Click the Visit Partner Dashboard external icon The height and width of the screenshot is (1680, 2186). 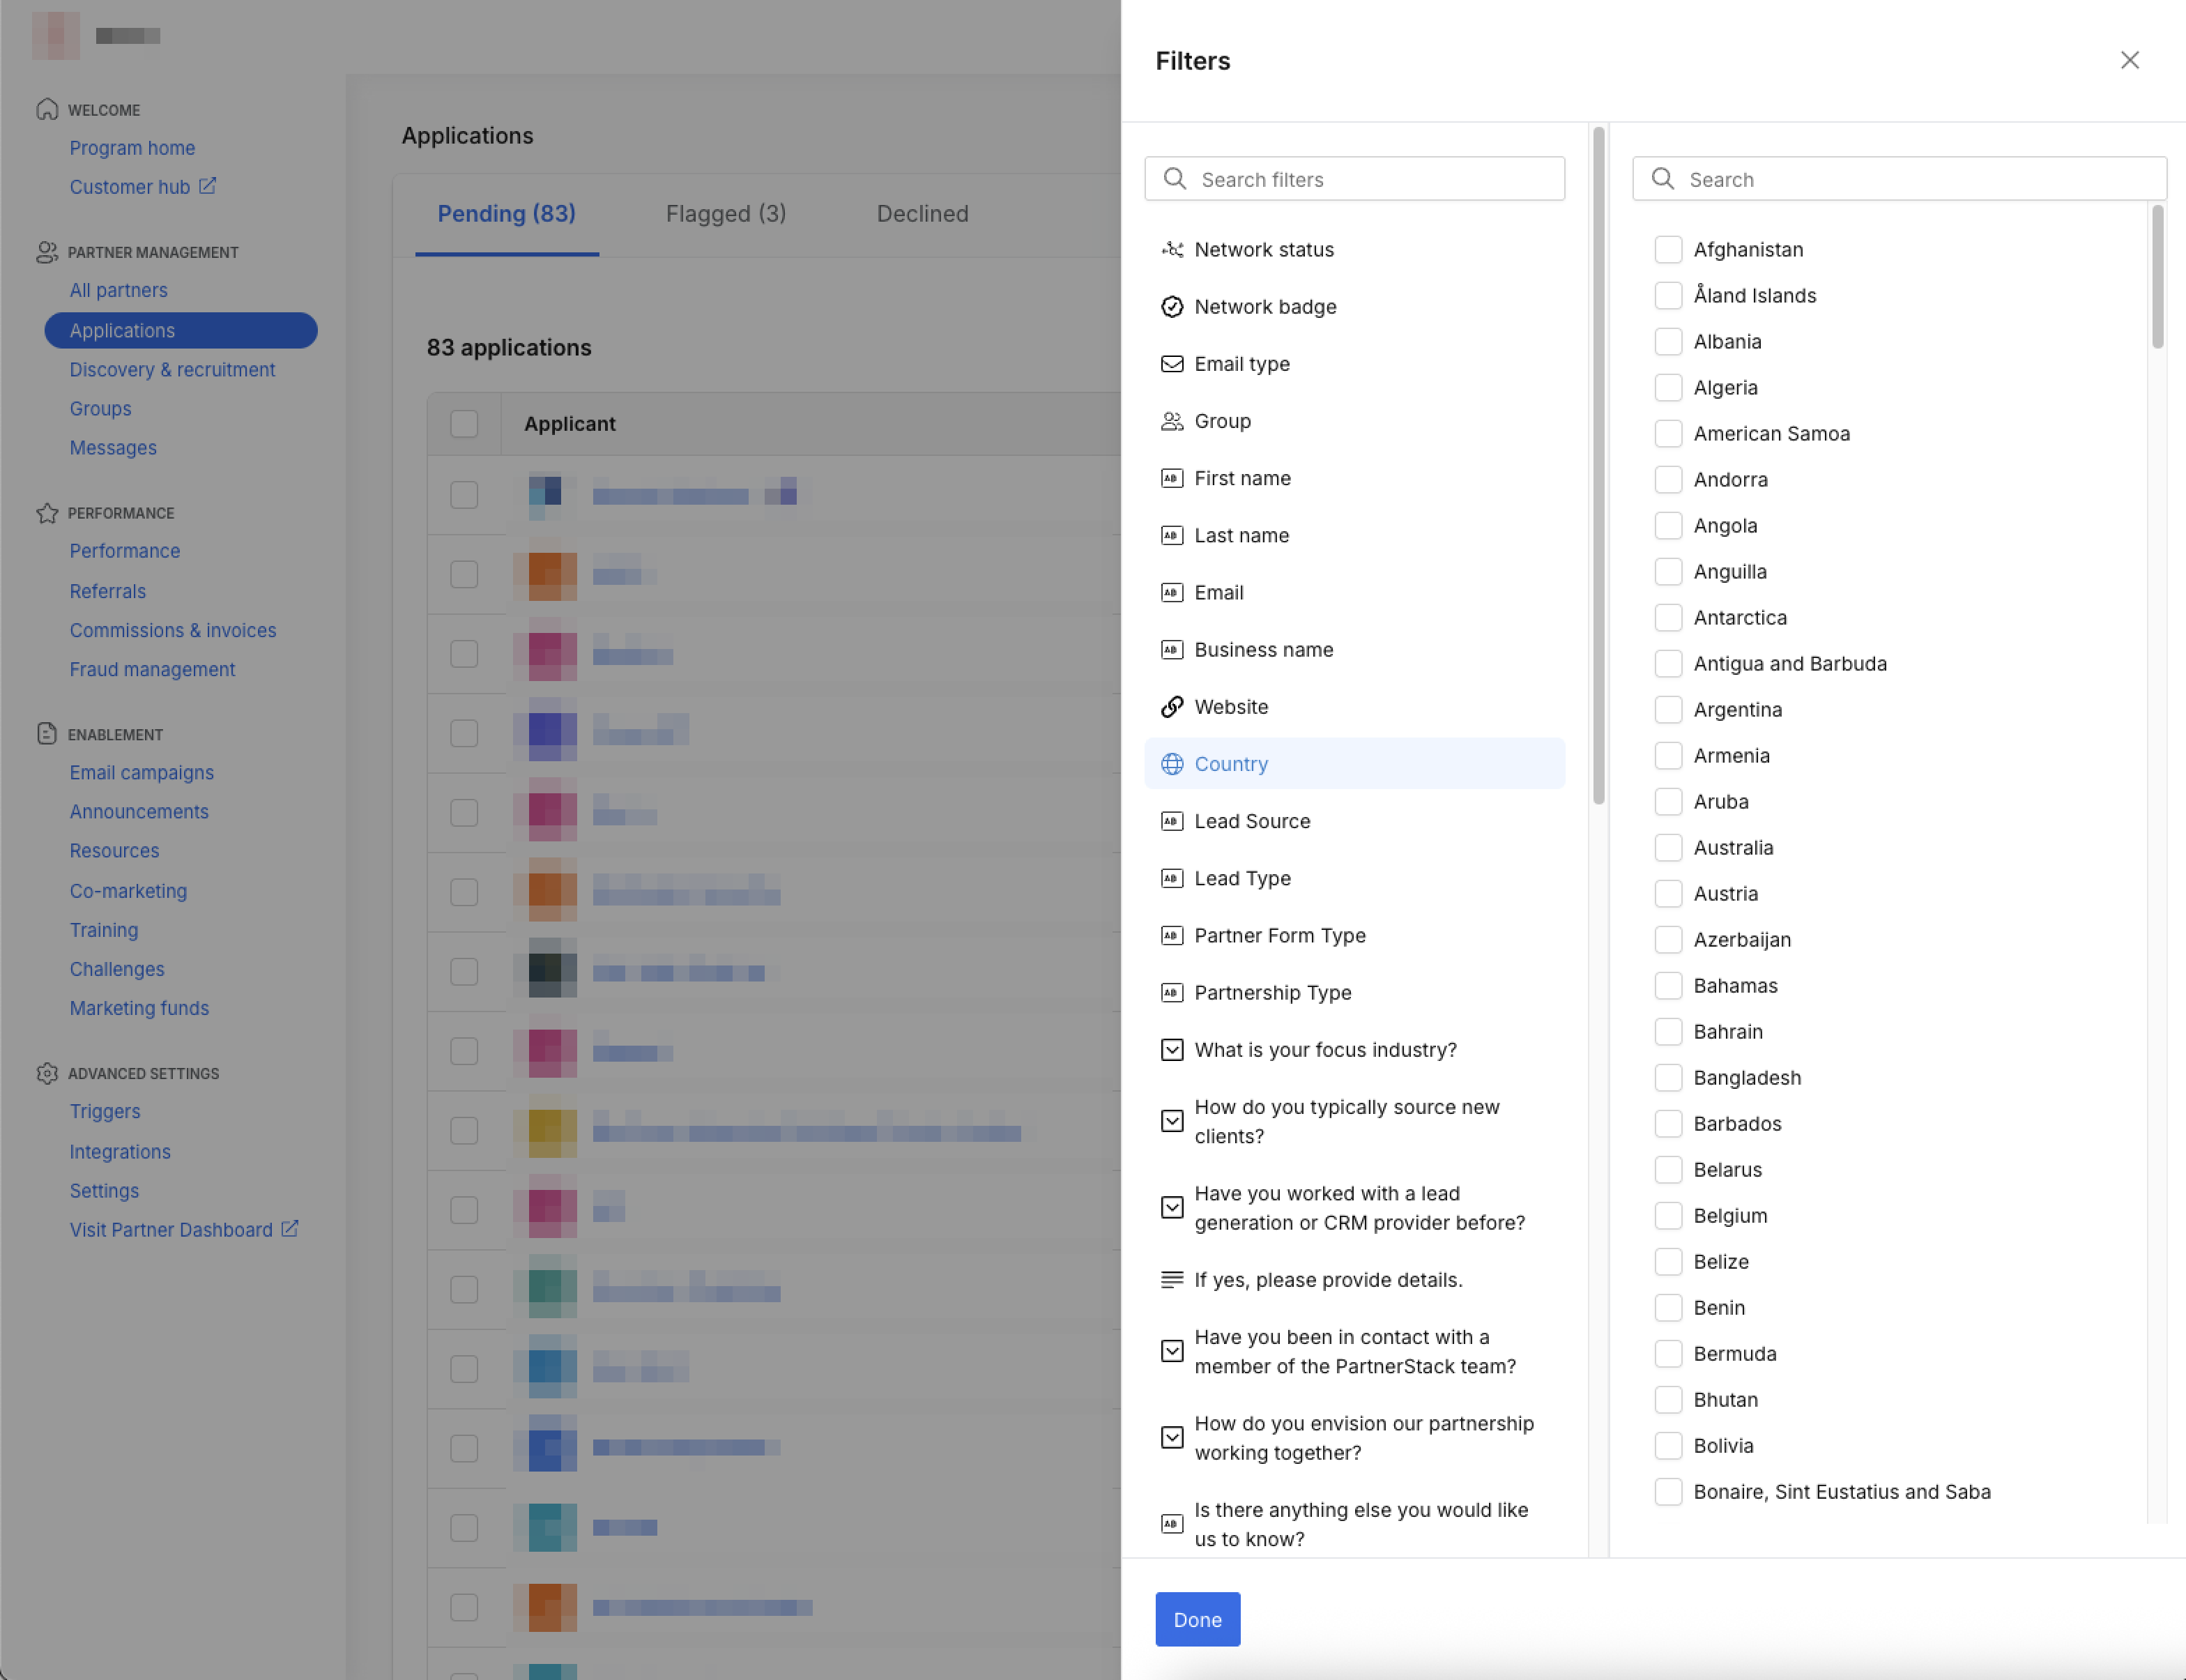click(289, 1229)
